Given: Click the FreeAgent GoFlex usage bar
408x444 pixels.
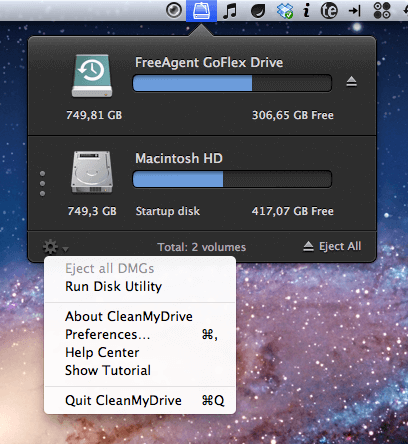Looking at the screenshot, I should click(232, 83).
